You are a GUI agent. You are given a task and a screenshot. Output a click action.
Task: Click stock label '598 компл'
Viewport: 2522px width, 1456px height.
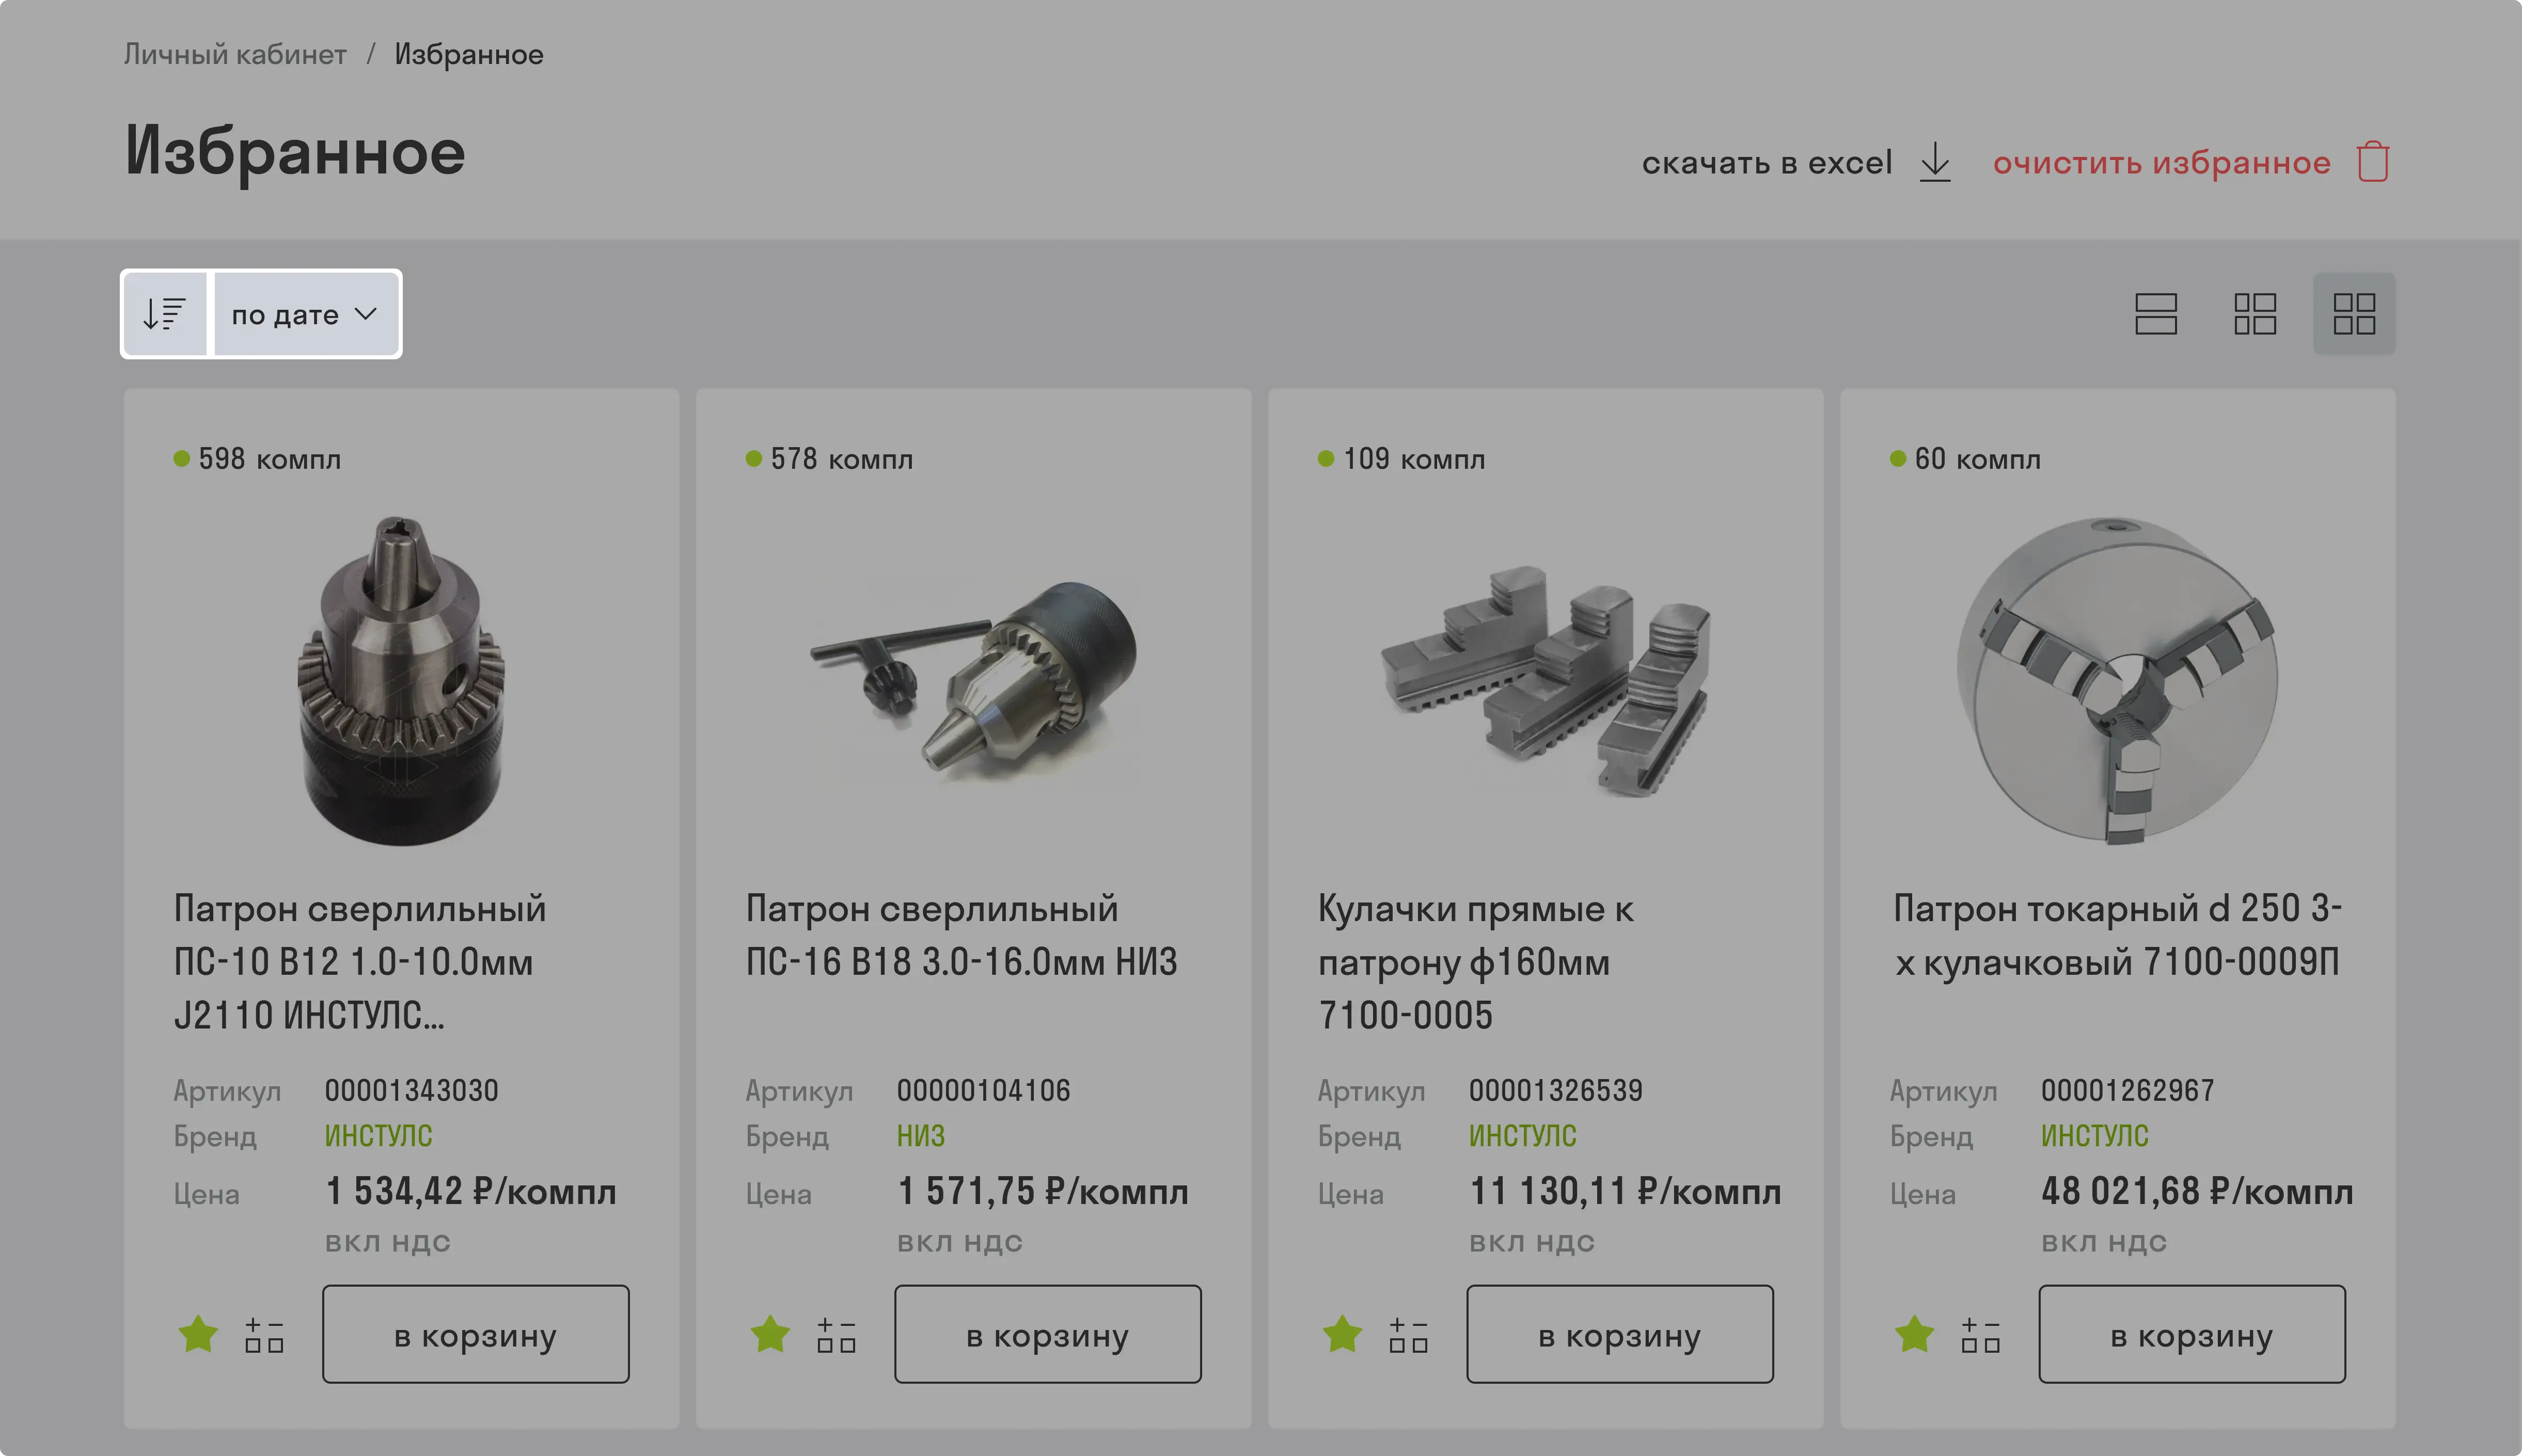coord(270,459)
